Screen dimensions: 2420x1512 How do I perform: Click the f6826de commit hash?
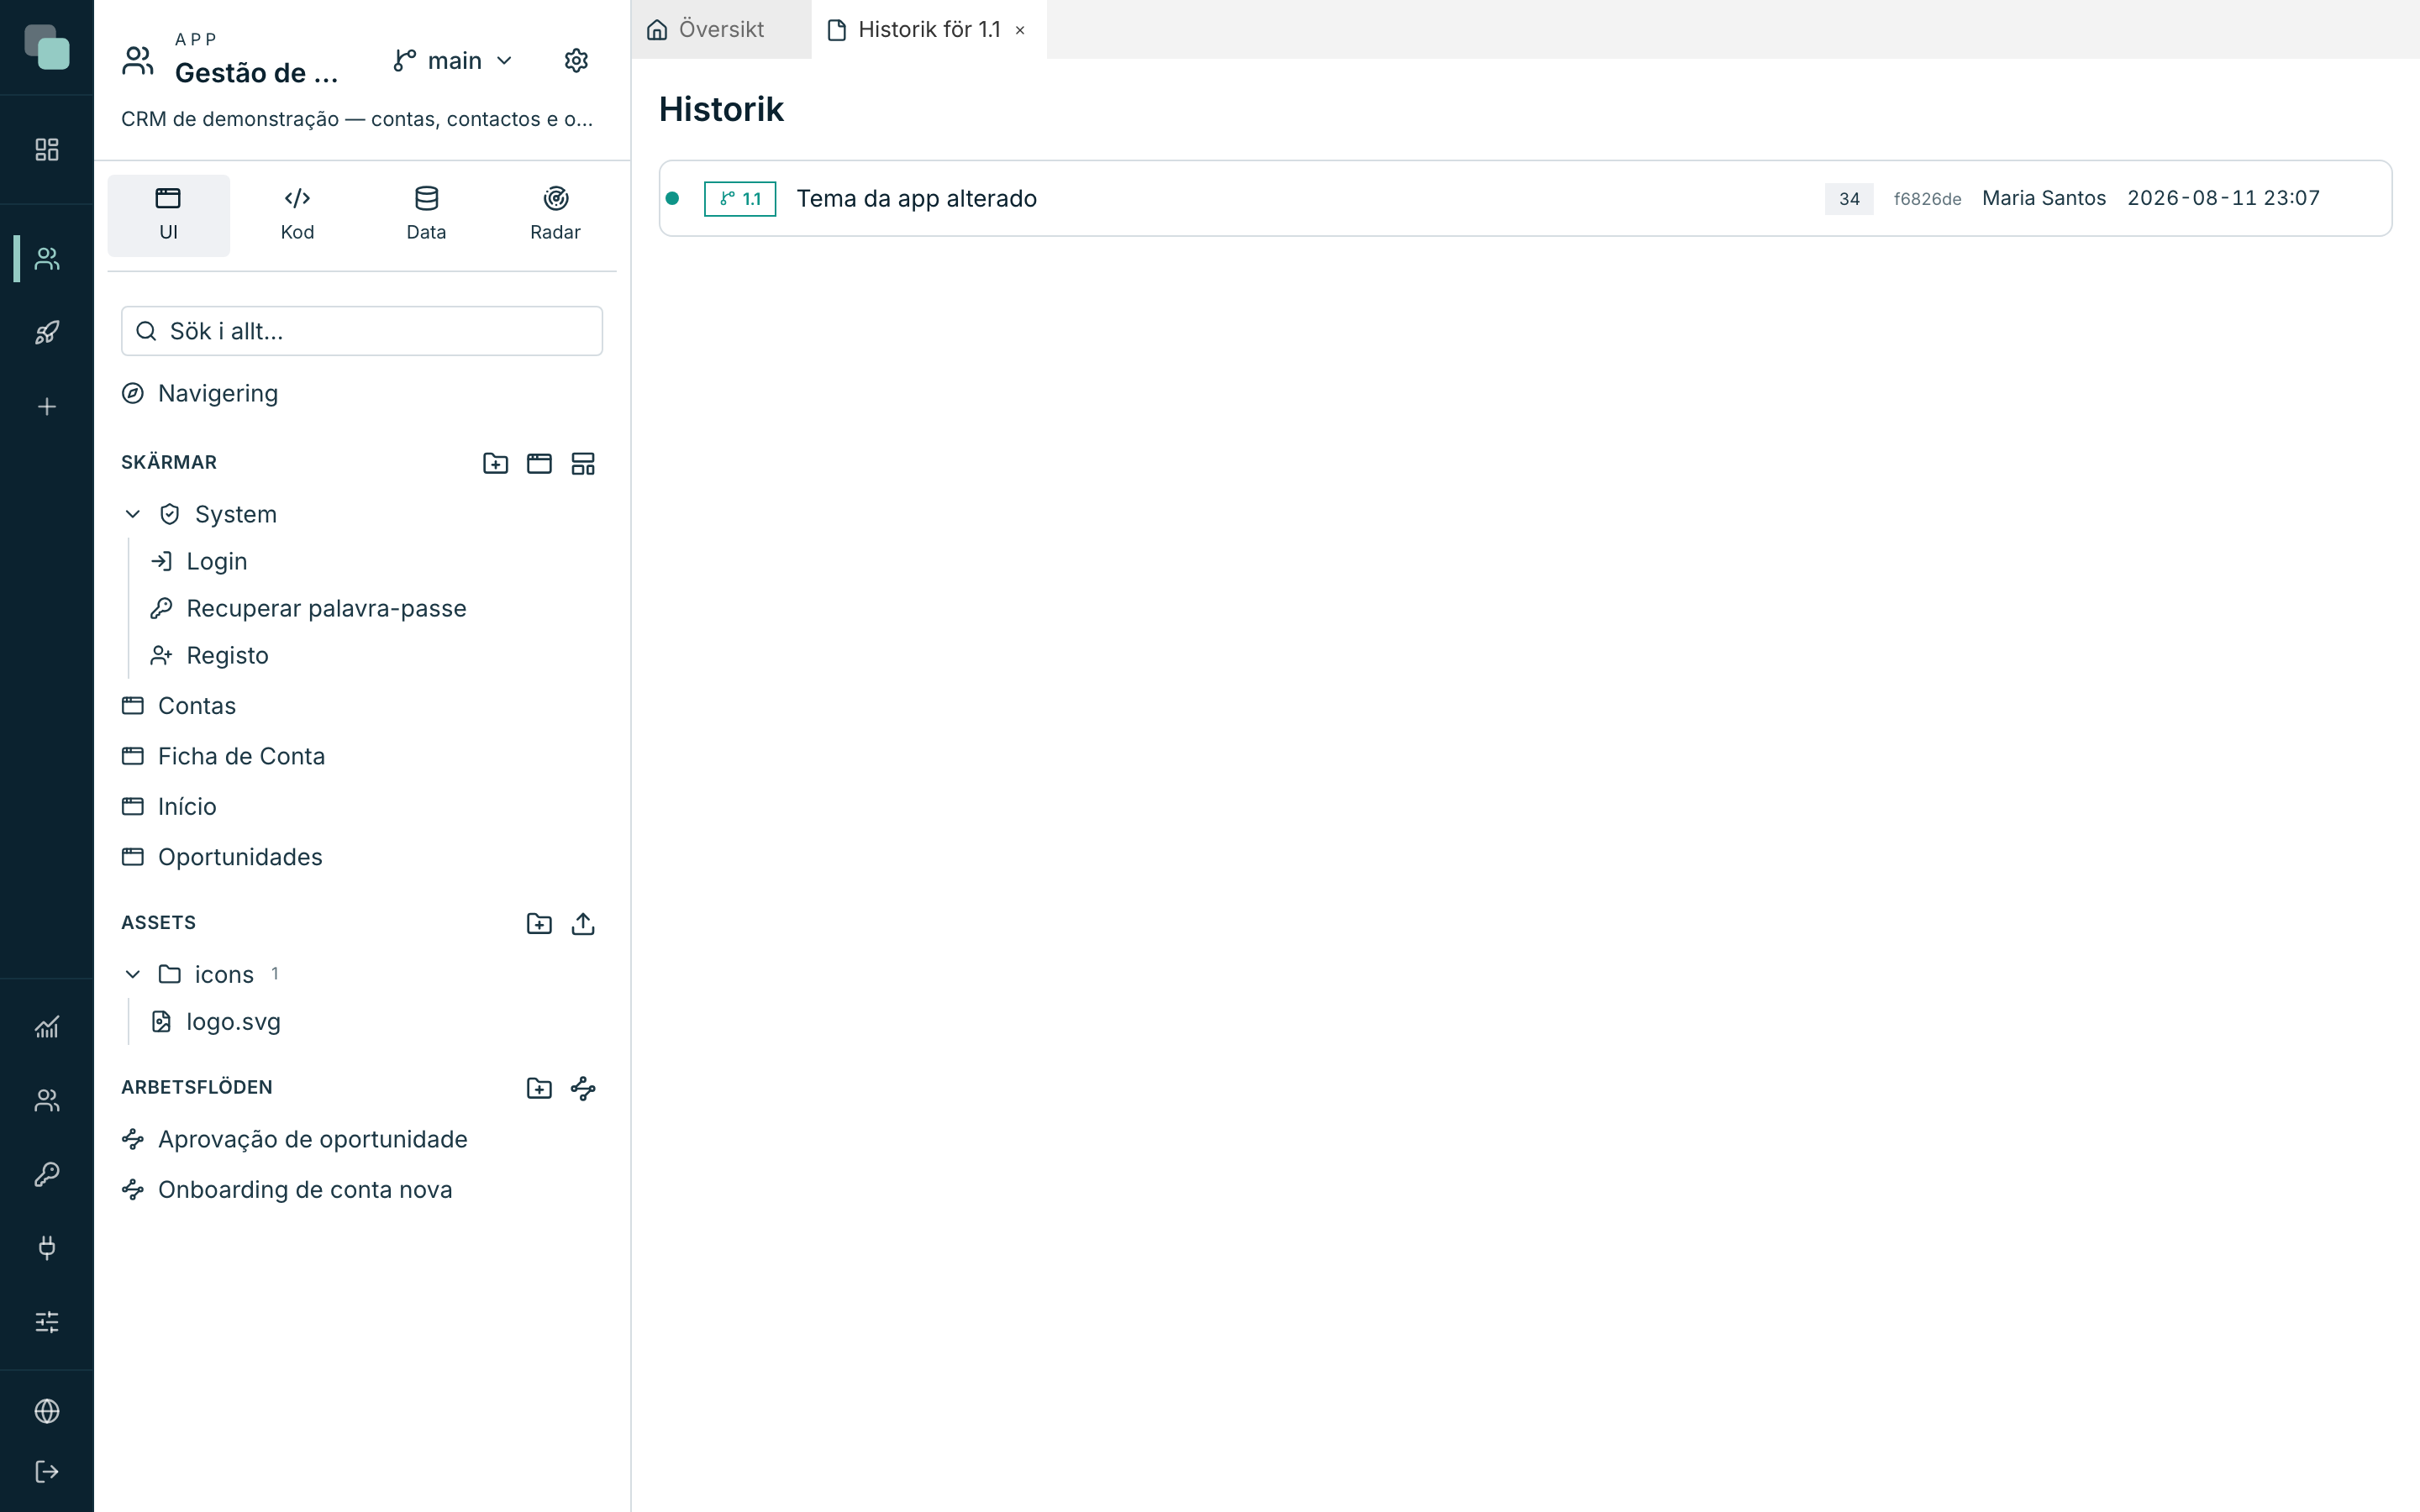pos(1927,199)
